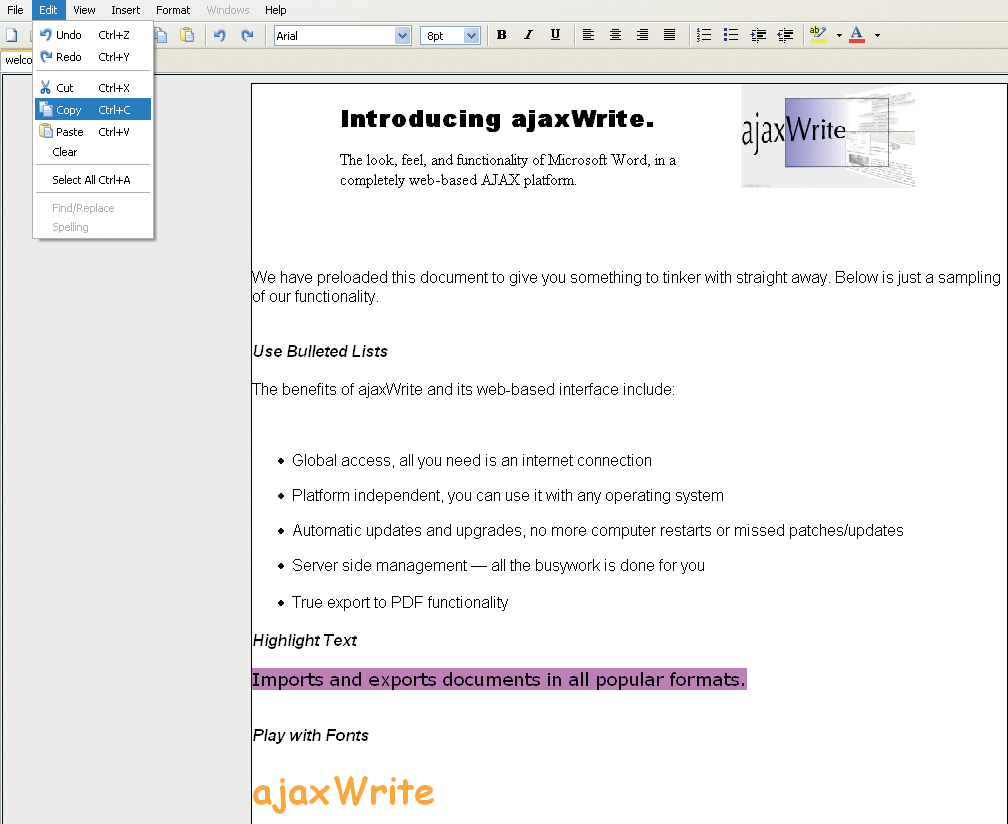Click the 'Highlight Text' heading
This screenshot has height=824, width=1008.
pos(305,640)
